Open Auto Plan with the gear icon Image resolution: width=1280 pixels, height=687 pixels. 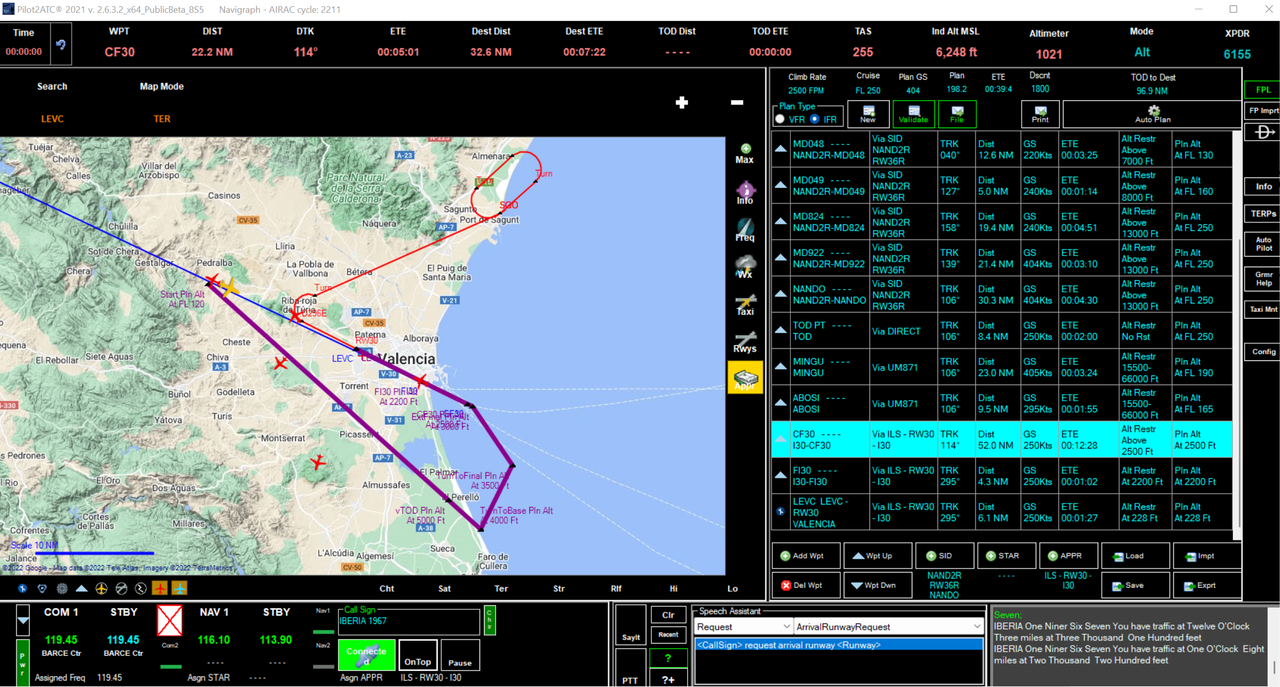pyautogui.click(x=1153, y=114)
